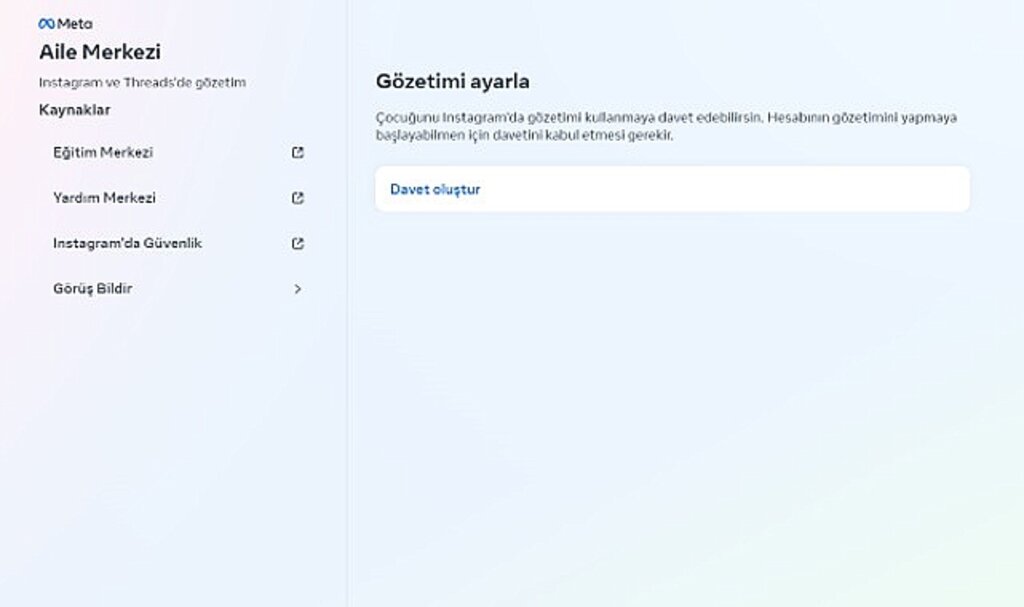Click 'Instagram ve Threads'de gözetim' subtitle
The image size is (1024, 607).
coord(142,82)
